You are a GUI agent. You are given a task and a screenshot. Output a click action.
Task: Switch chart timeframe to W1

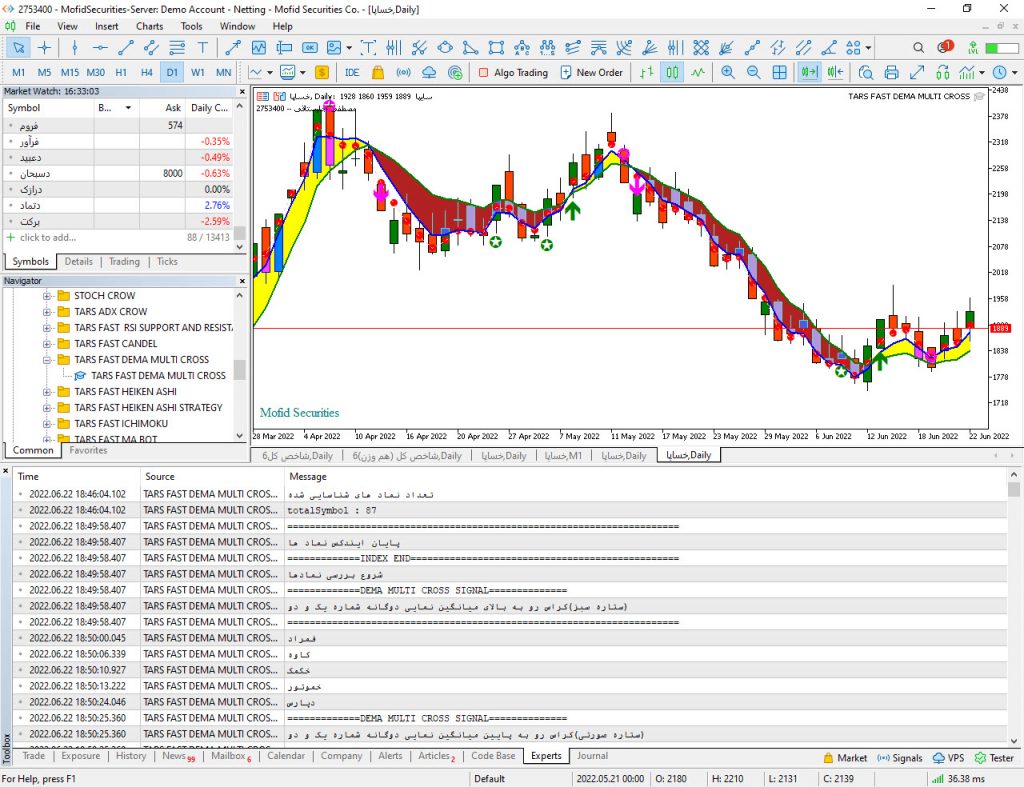(x=198, y=72)
